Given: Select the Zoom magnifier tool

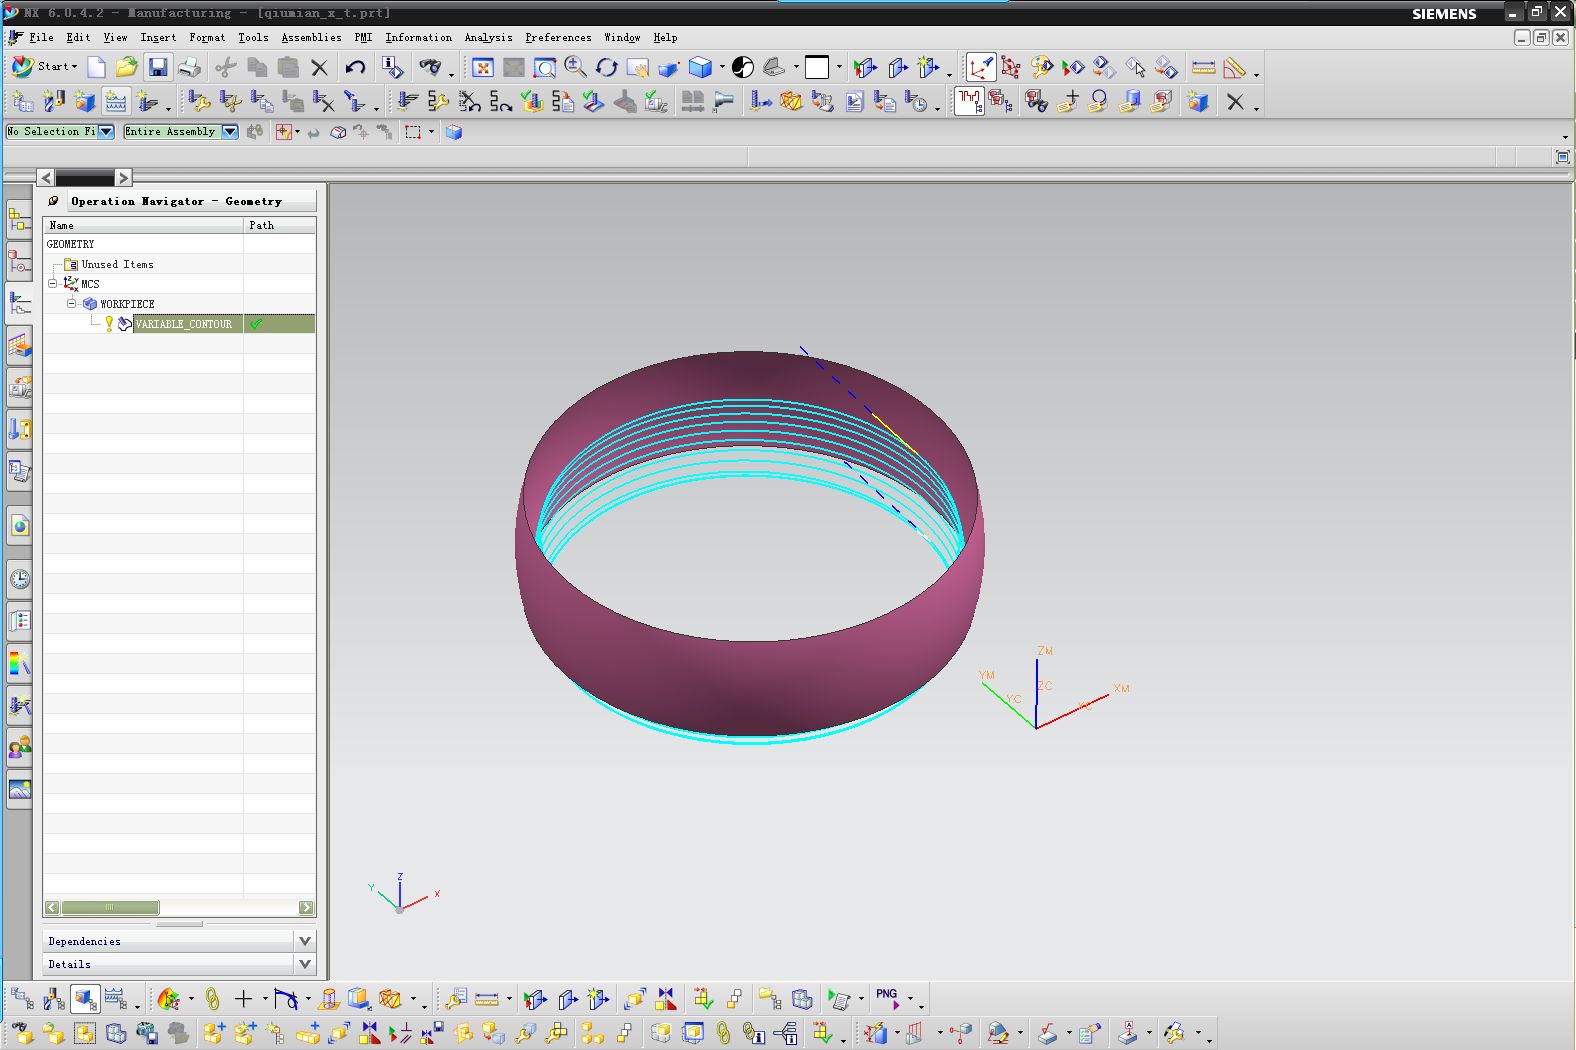Looking at the screenshot, I should tap(575, 67).
